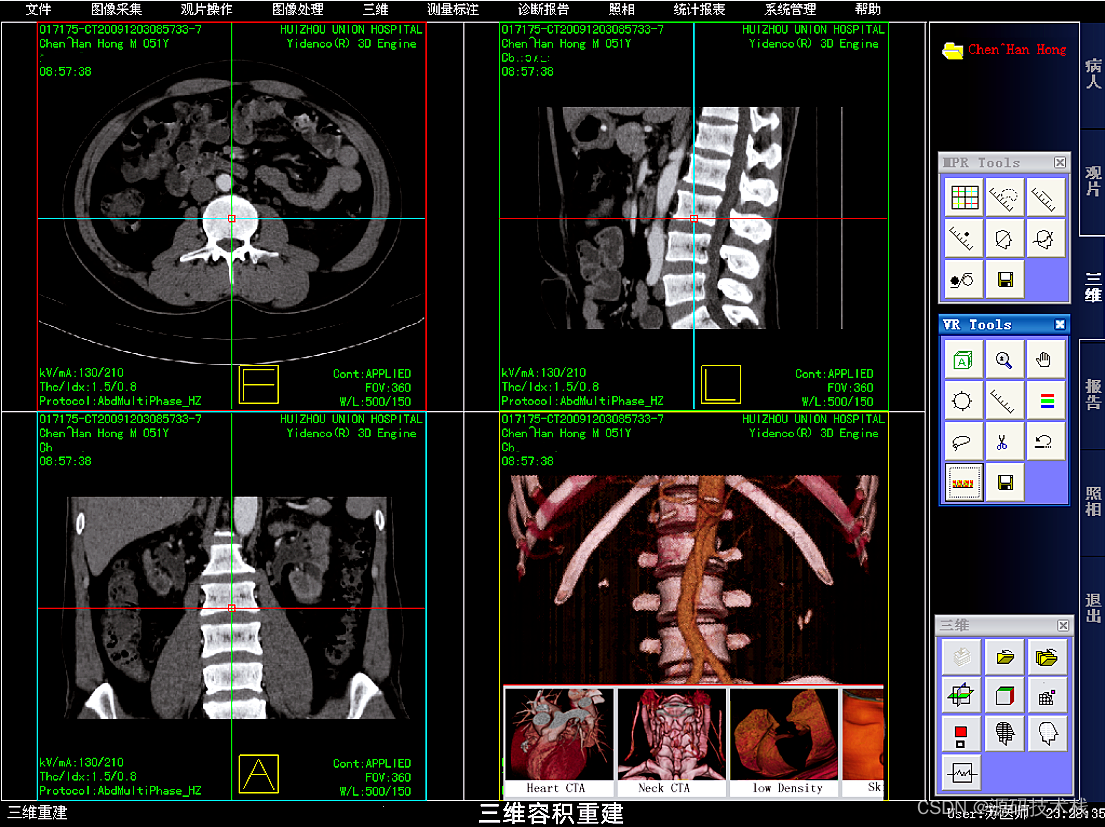Open the 照相 menu in the menu bar
Viewport: 1105px width, 827px height.
[x=622, y=9]
